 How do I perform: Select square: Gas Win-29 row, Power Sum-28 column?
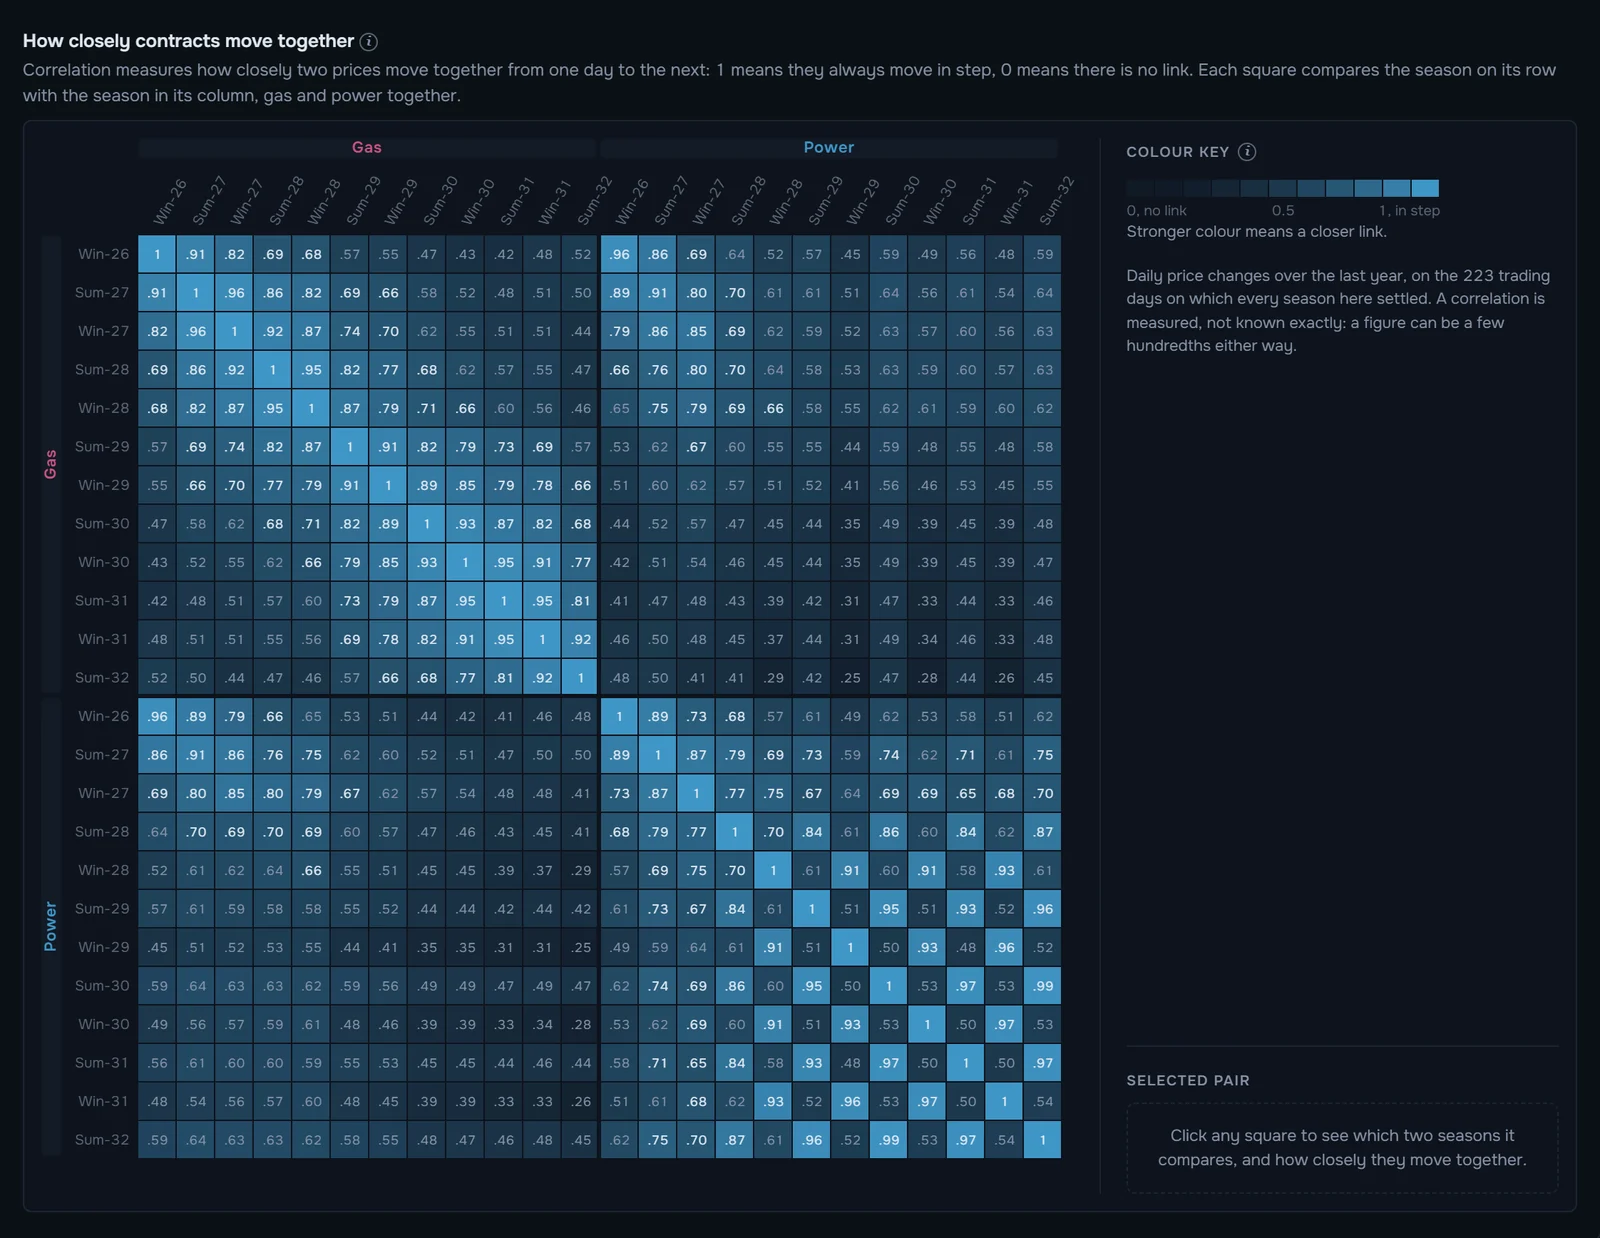[x=735, y=485]
